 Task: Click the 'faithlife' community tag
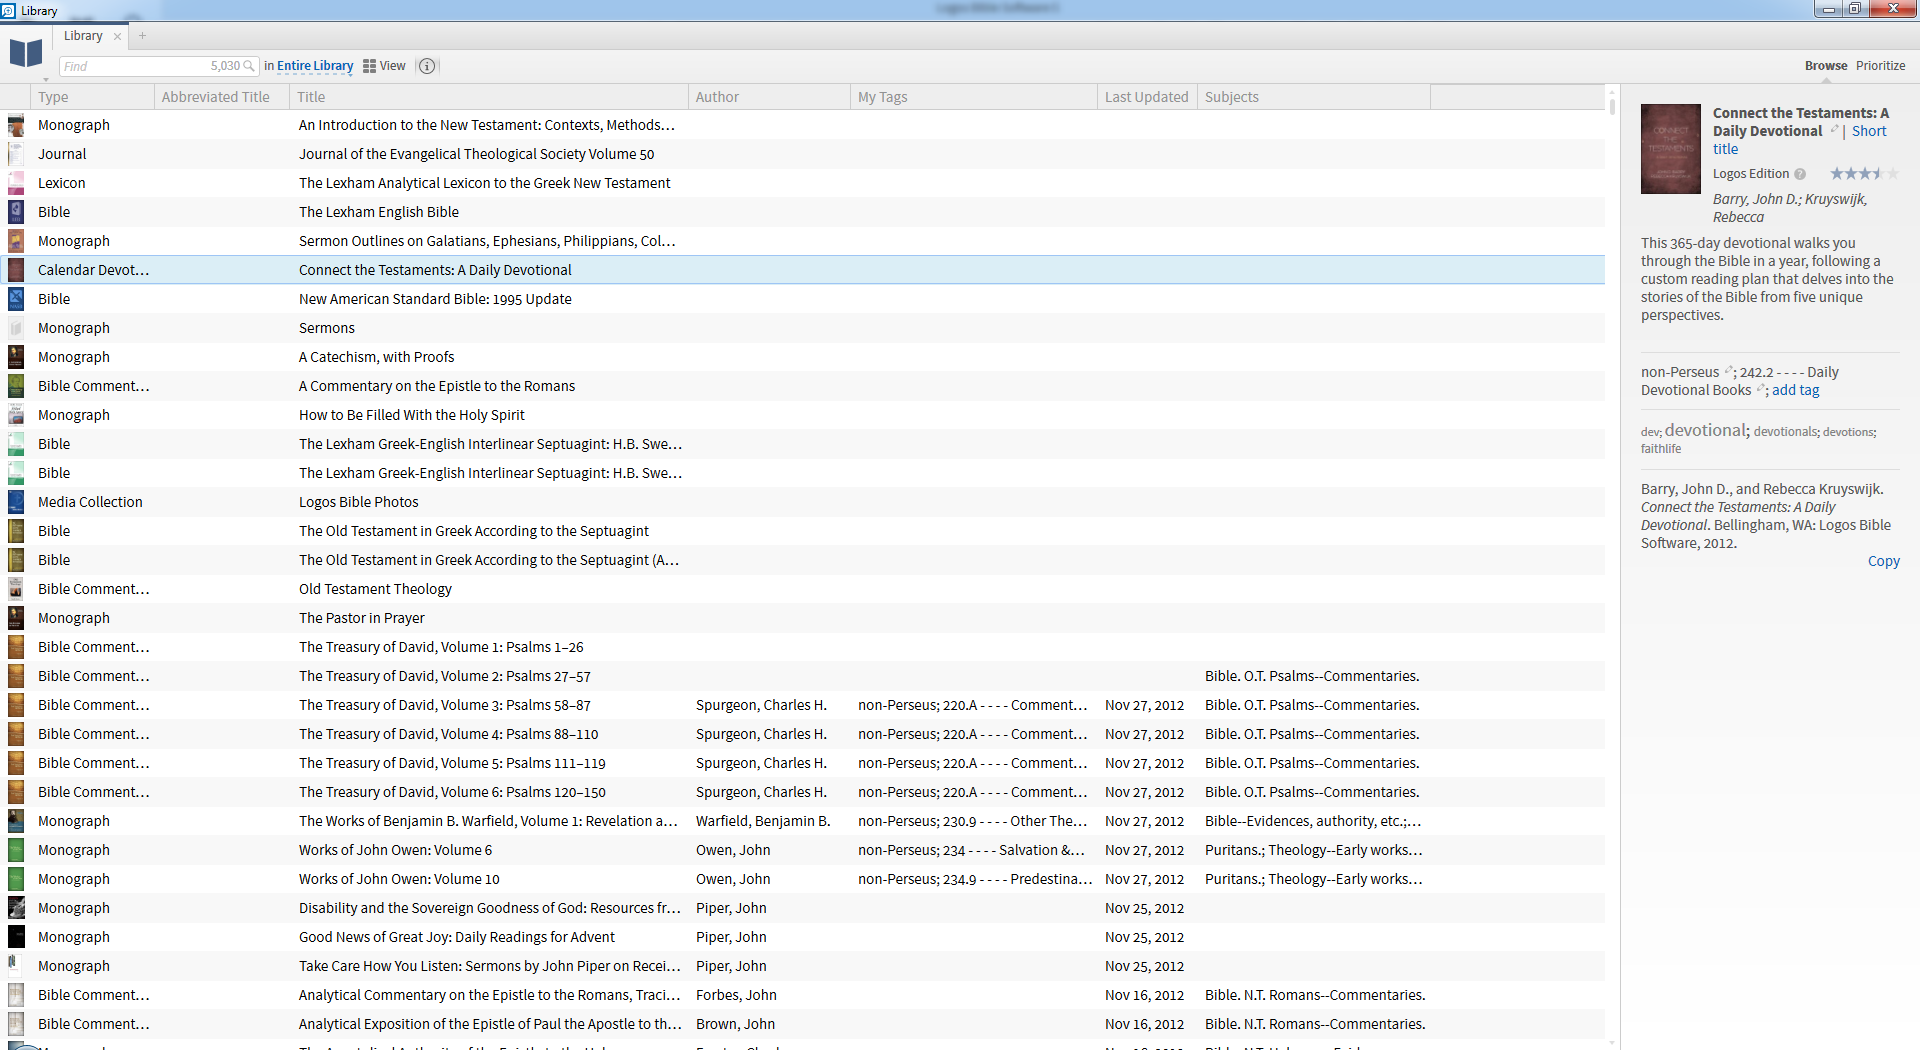click(1661, 449)
